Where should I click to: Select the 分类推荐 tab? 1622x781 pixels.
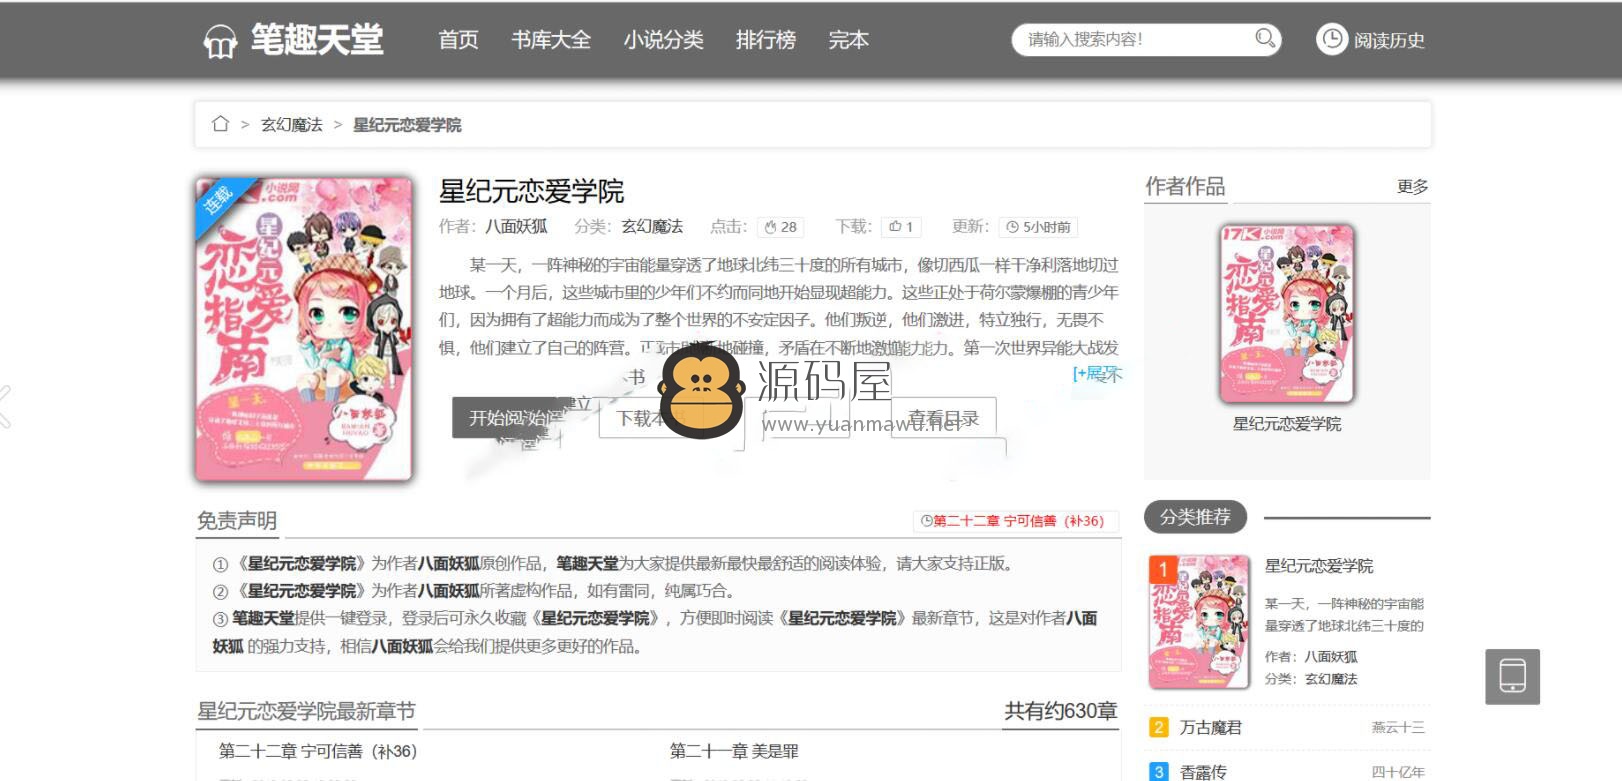click(1195, 517)
